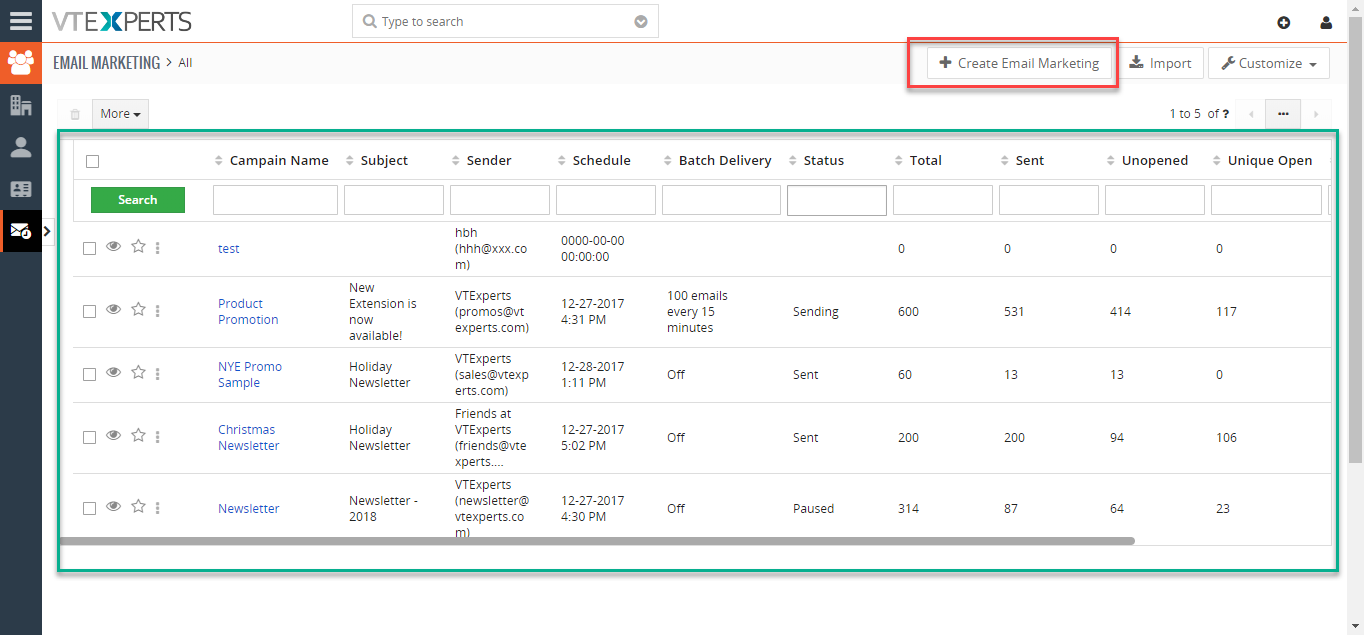Screen dimensions: 1364x635
Task: Click the VTExperts logo
Action: (x=122, y=21)
